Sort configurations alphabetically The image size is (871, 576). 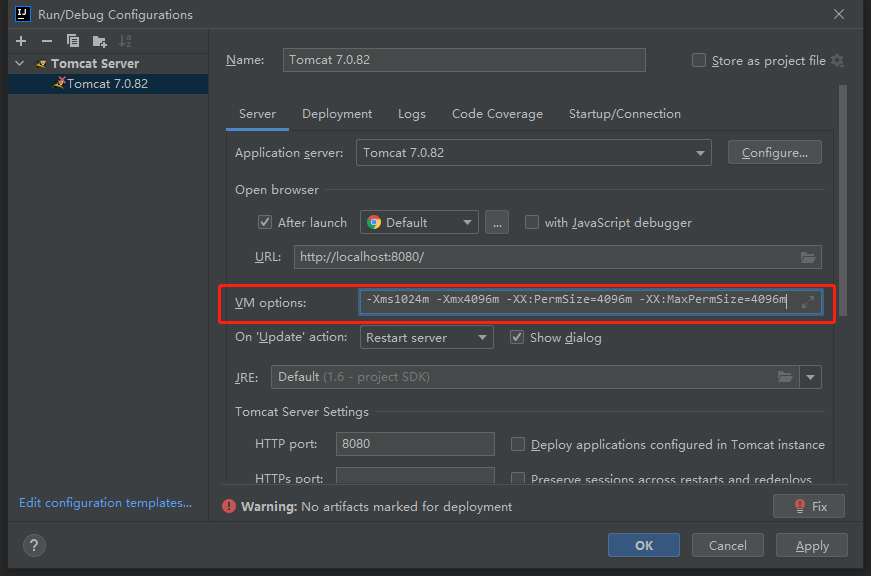tap(125, 41)
